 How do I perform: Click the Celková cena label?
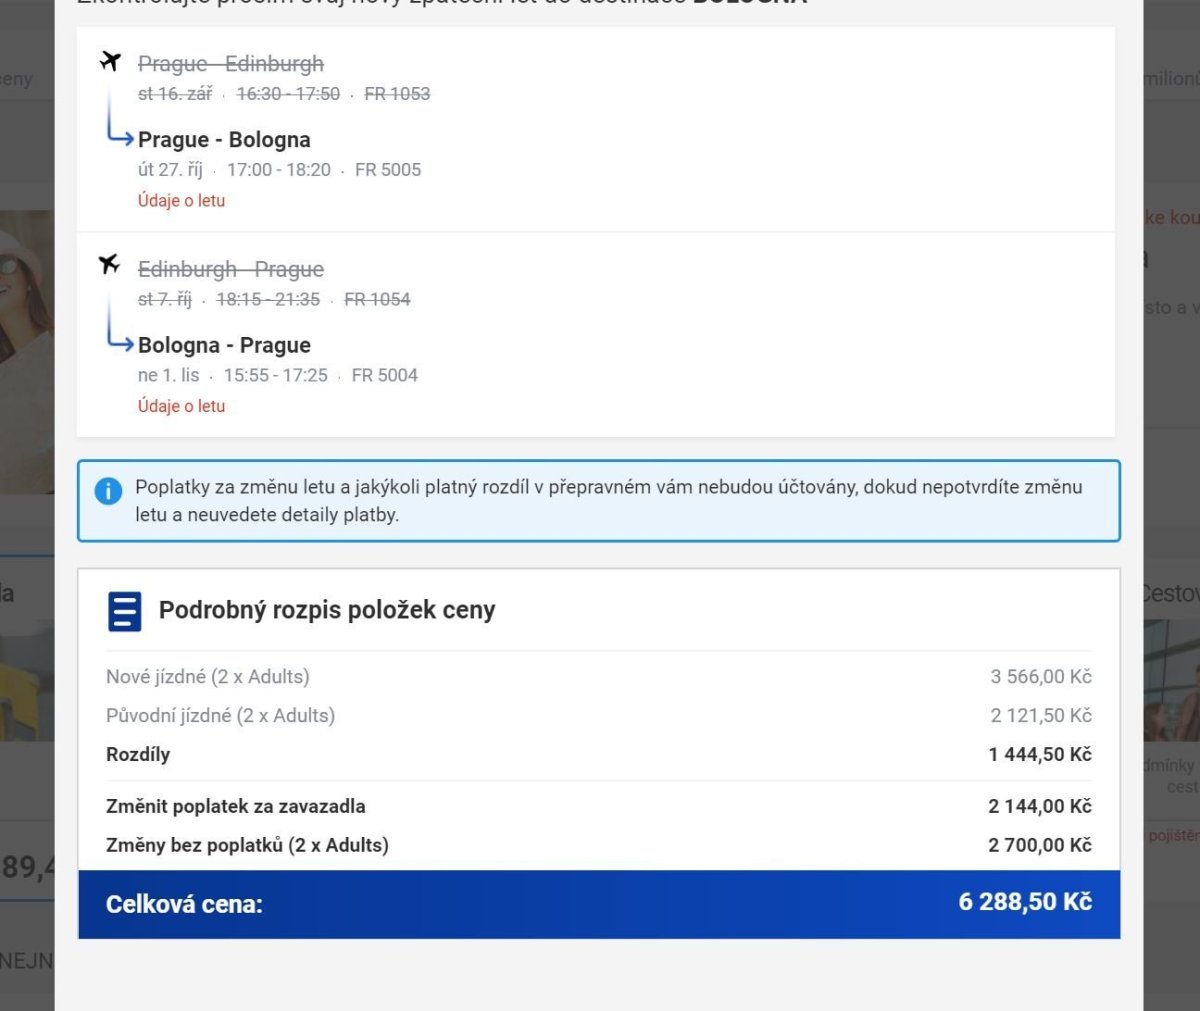(x=184, y=905)
